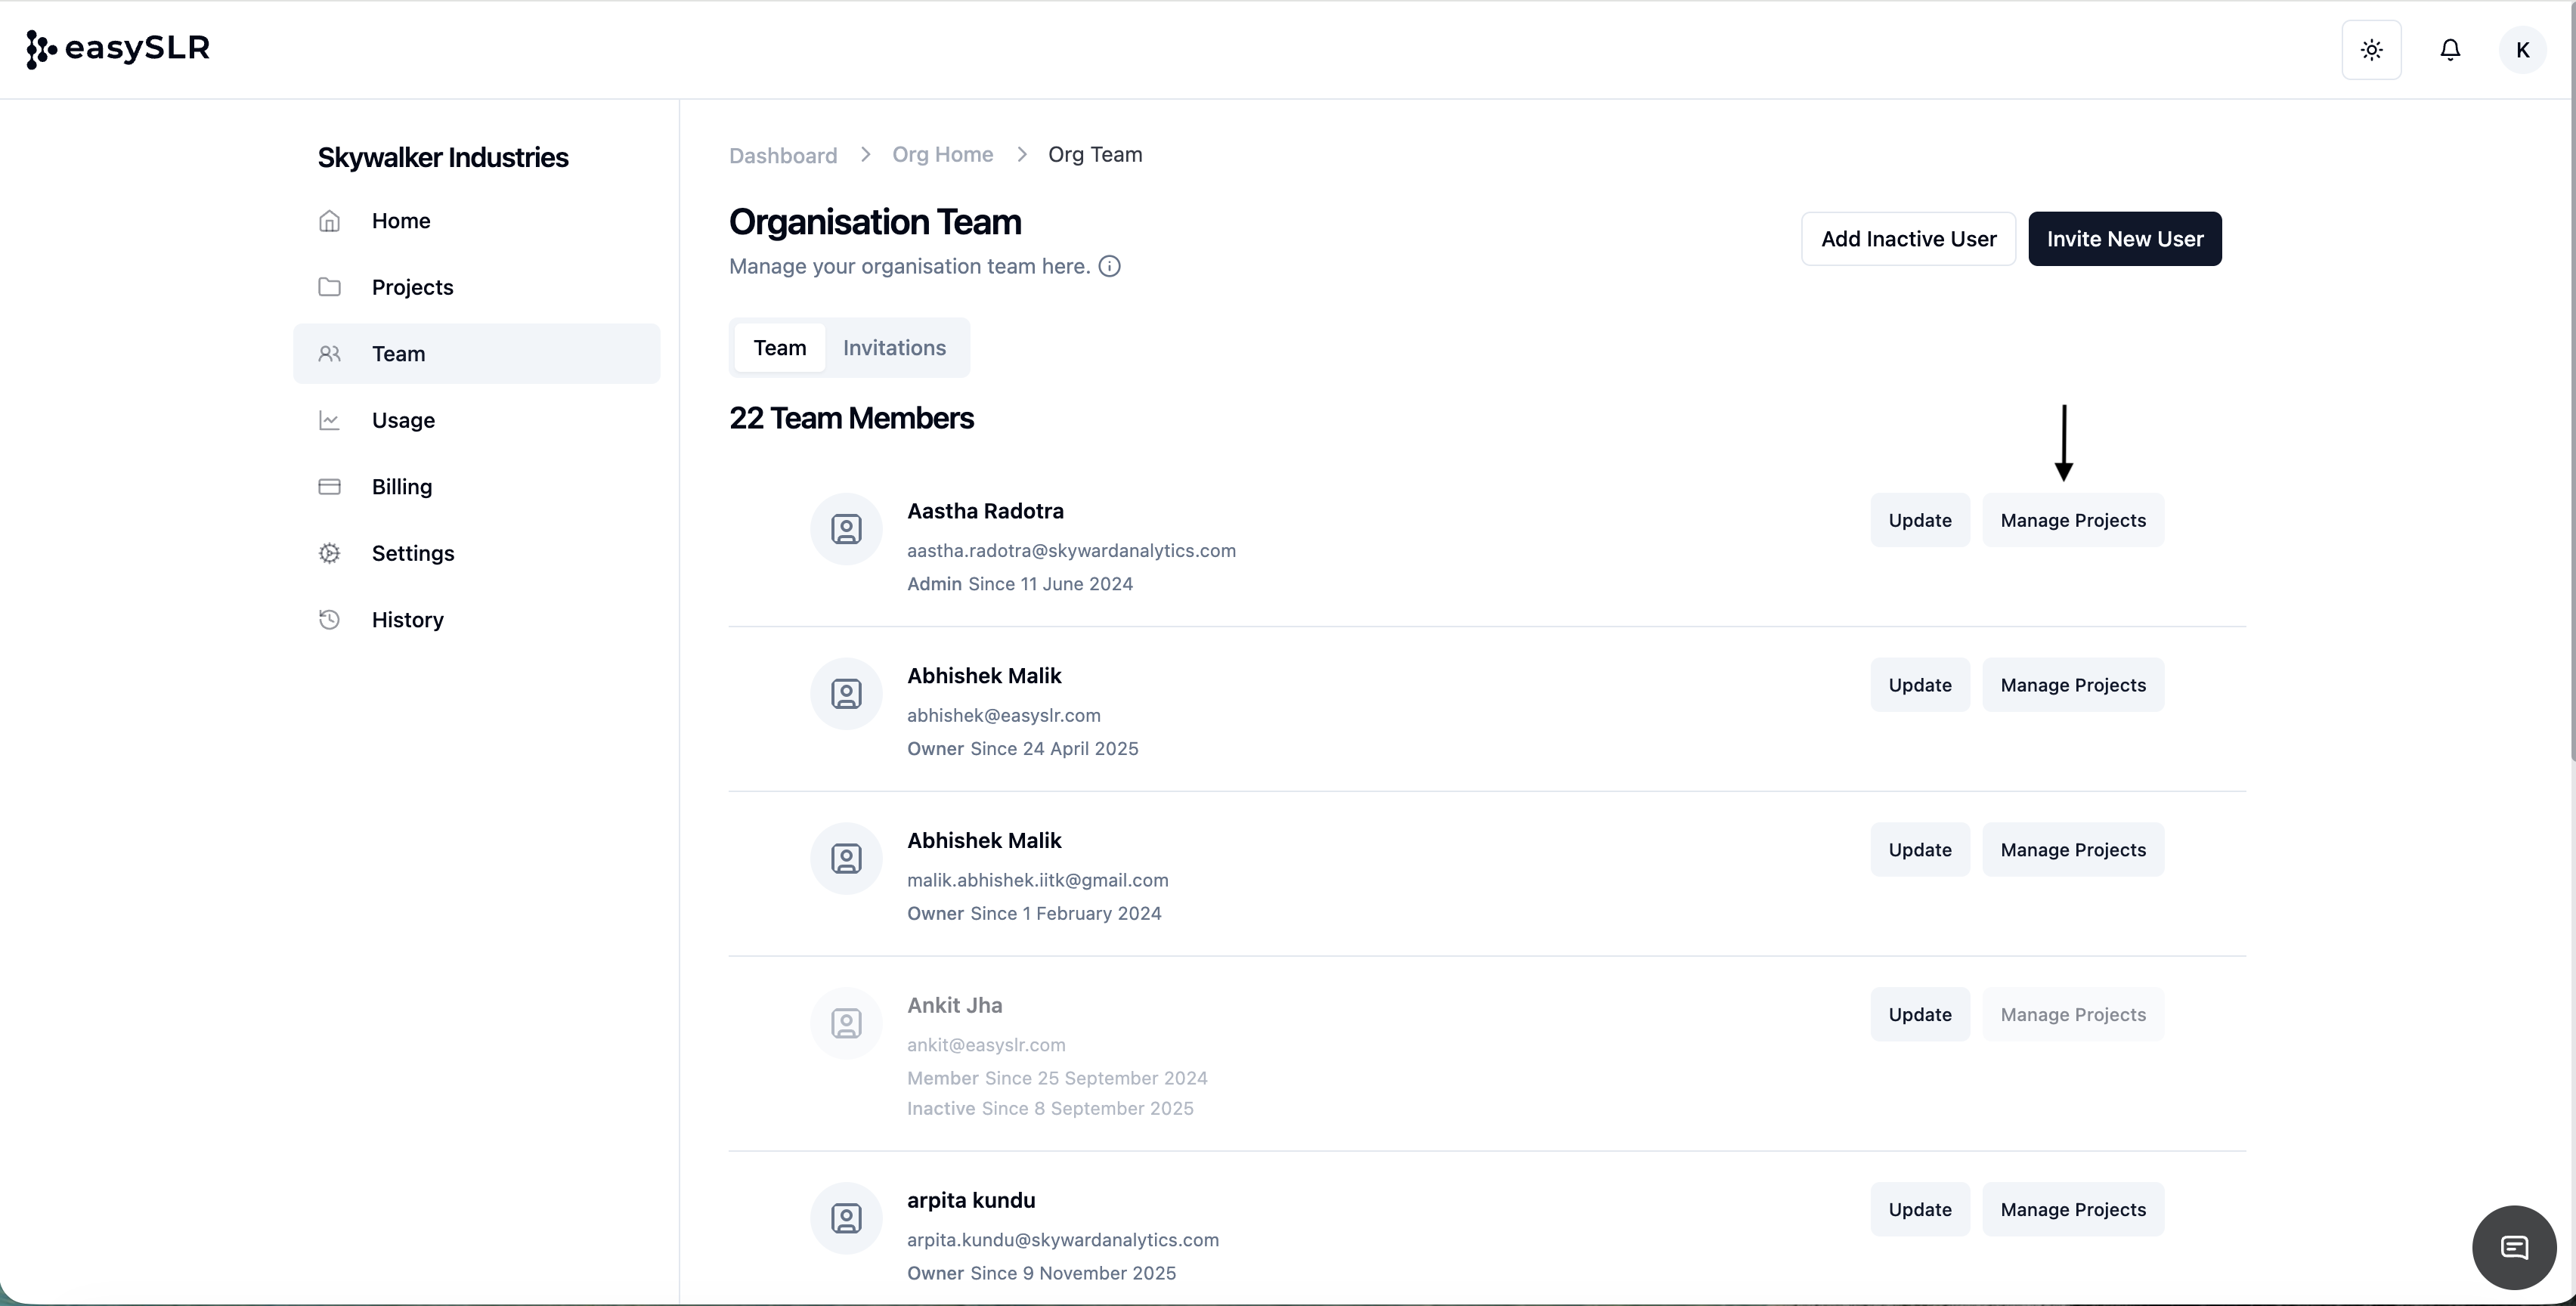Toggle the light/dark theme sun icon

[x=2371, y=50]
